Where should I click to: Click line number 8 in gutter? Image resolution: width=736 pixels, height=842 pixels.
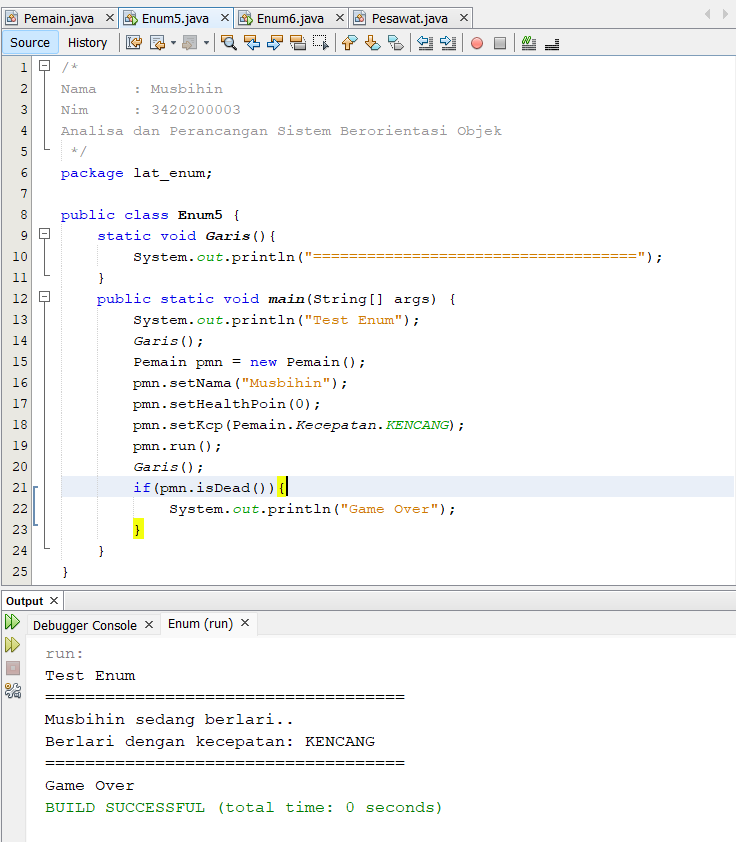point(24,214)
